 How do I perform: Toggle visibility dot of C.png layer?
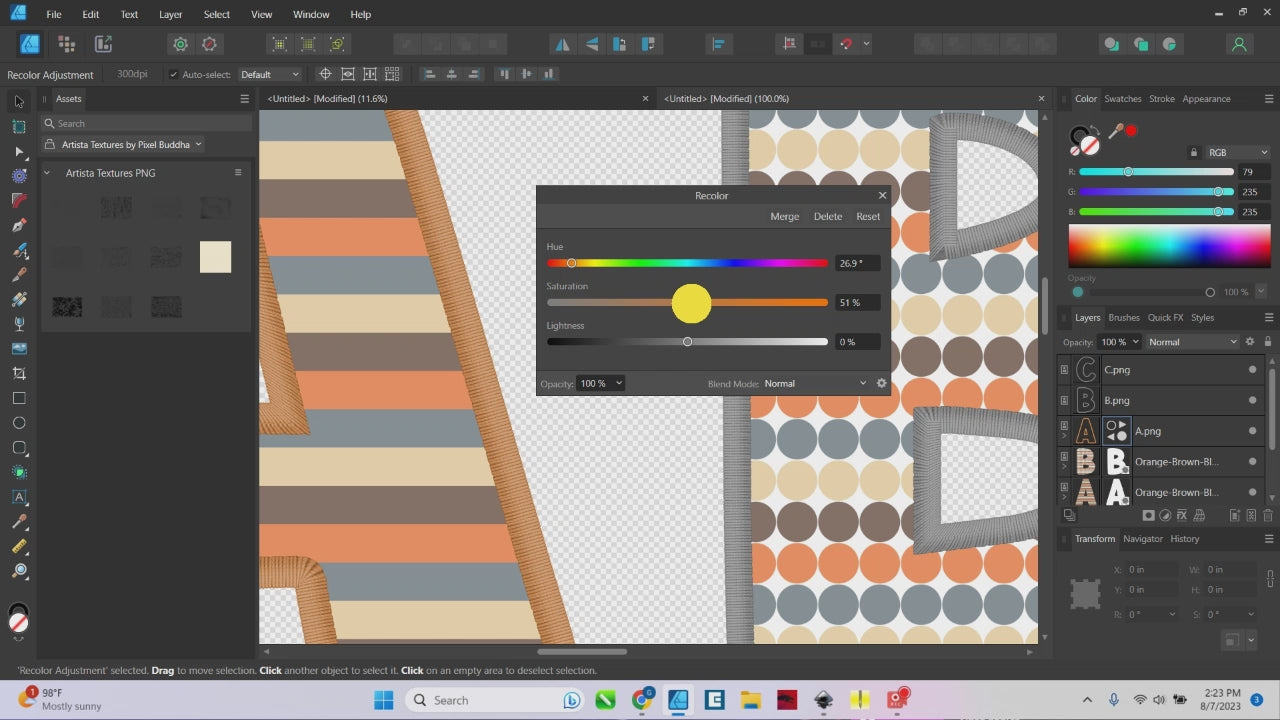(x=1252, y=370)
